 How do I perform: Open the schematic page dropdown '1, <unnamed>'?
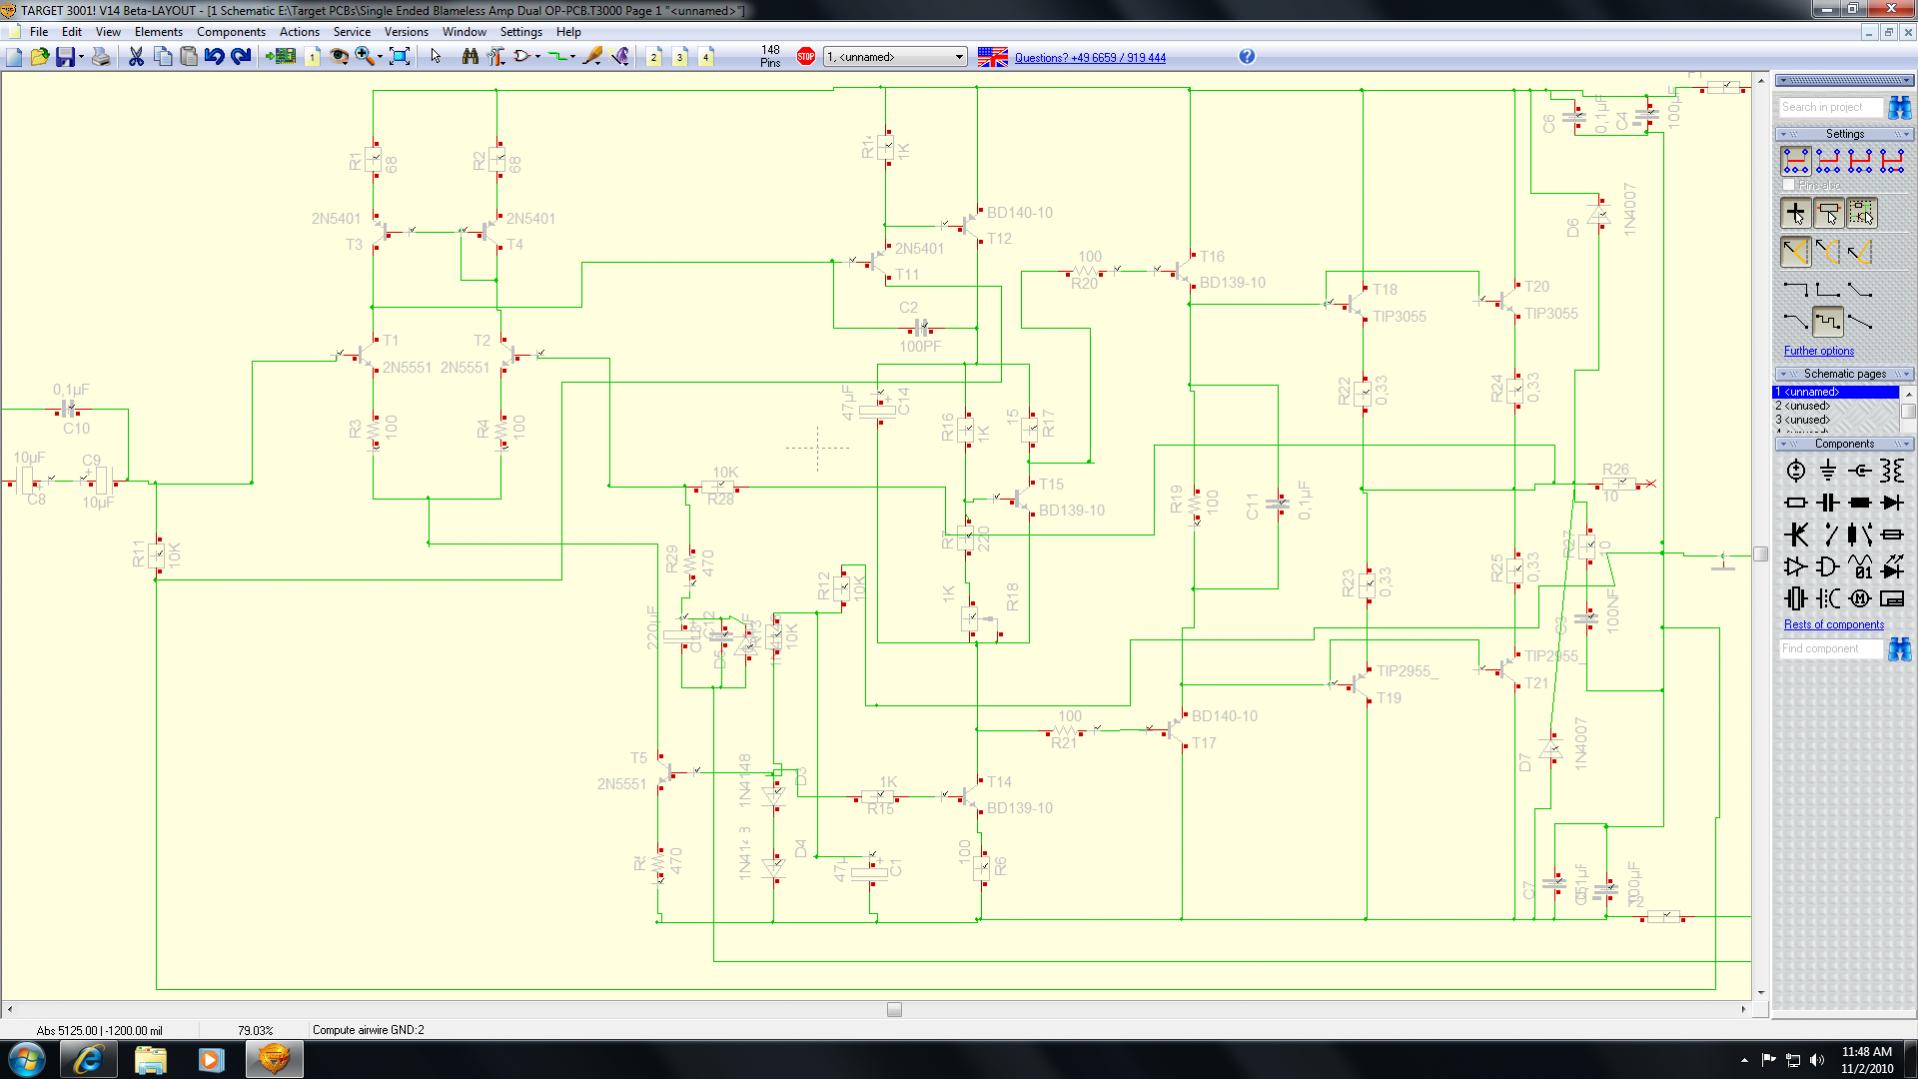(895, 57)
